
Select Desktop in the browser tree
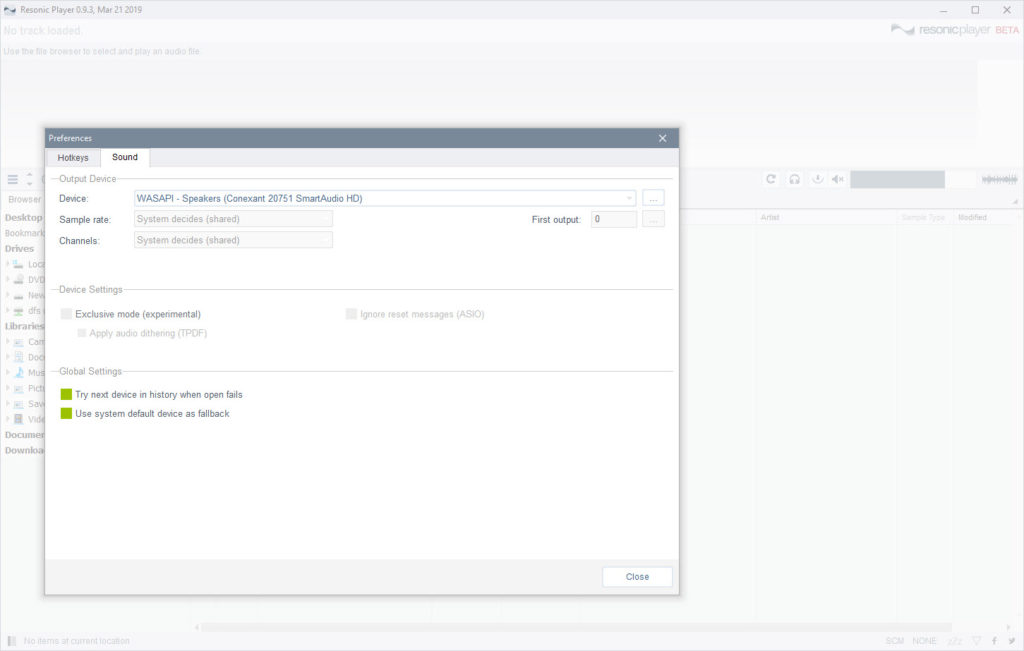click(24, 217)
